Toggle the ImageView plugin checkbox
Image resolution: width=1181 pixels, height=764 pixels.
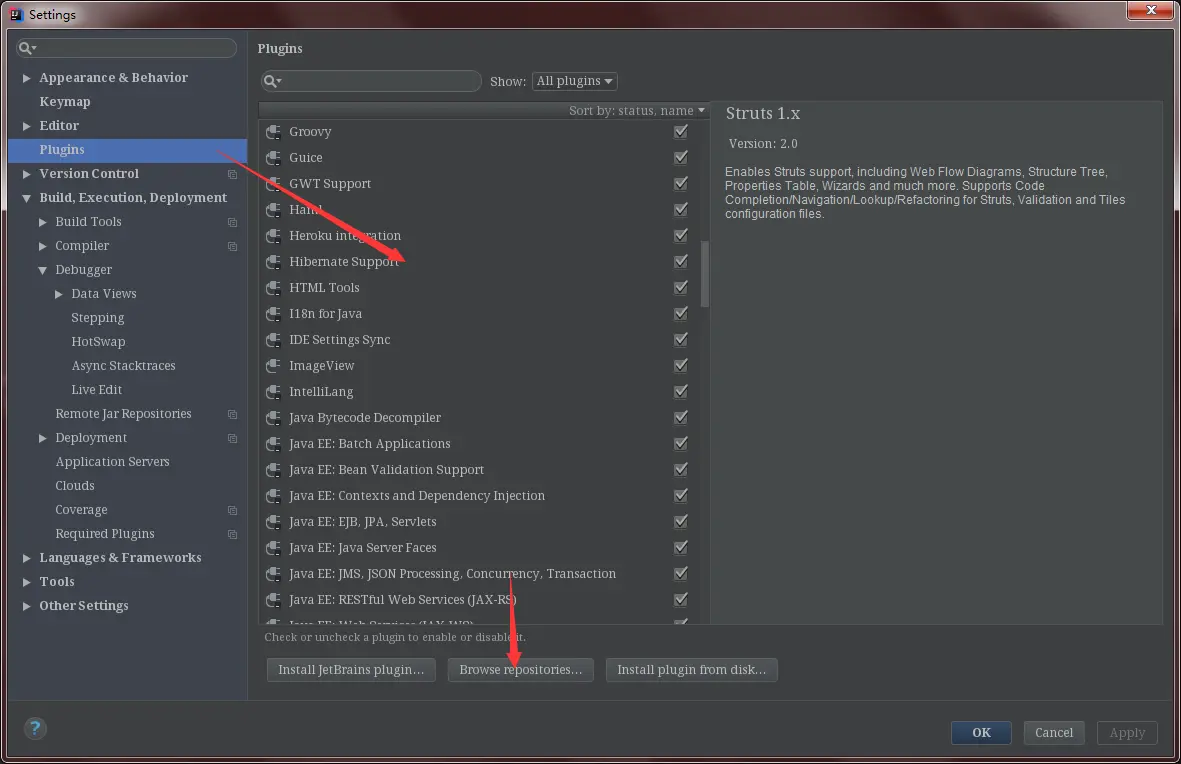681,365
